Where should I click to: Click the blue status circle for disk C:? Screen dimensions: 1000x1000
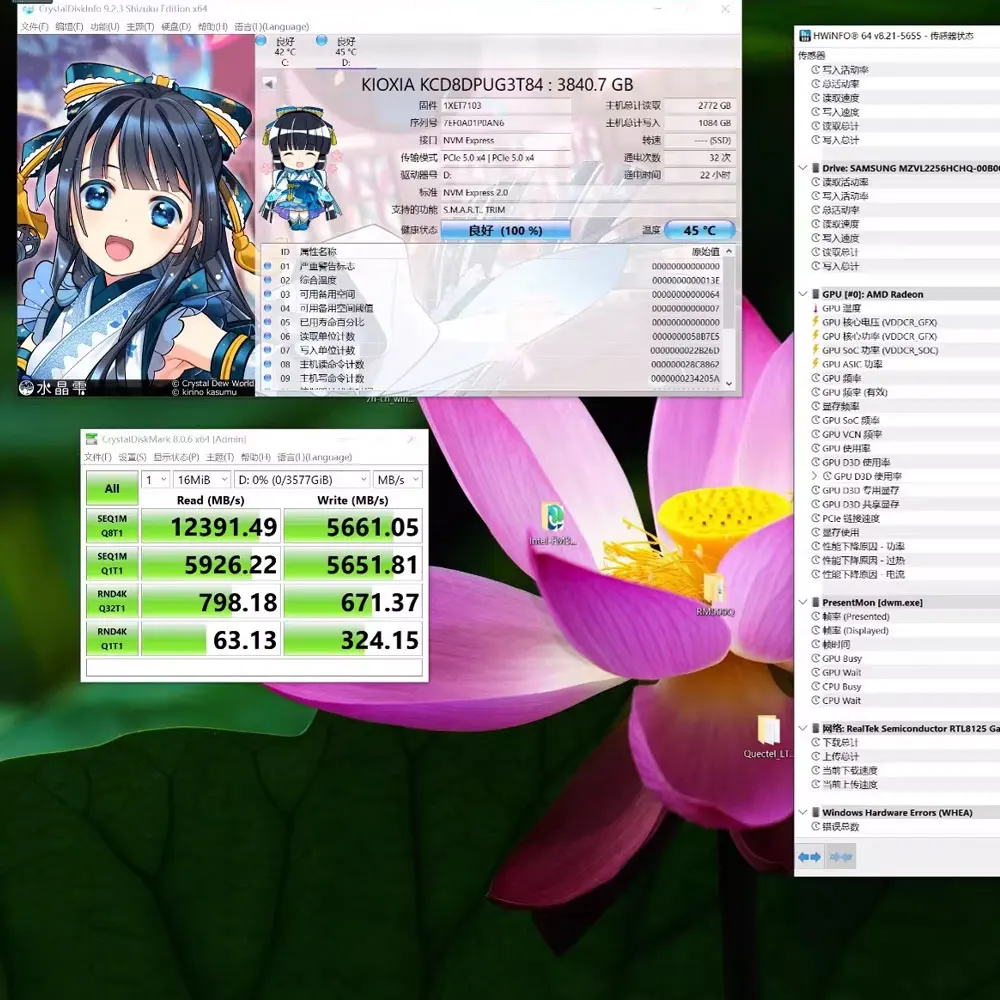click(x=261, y=40)
